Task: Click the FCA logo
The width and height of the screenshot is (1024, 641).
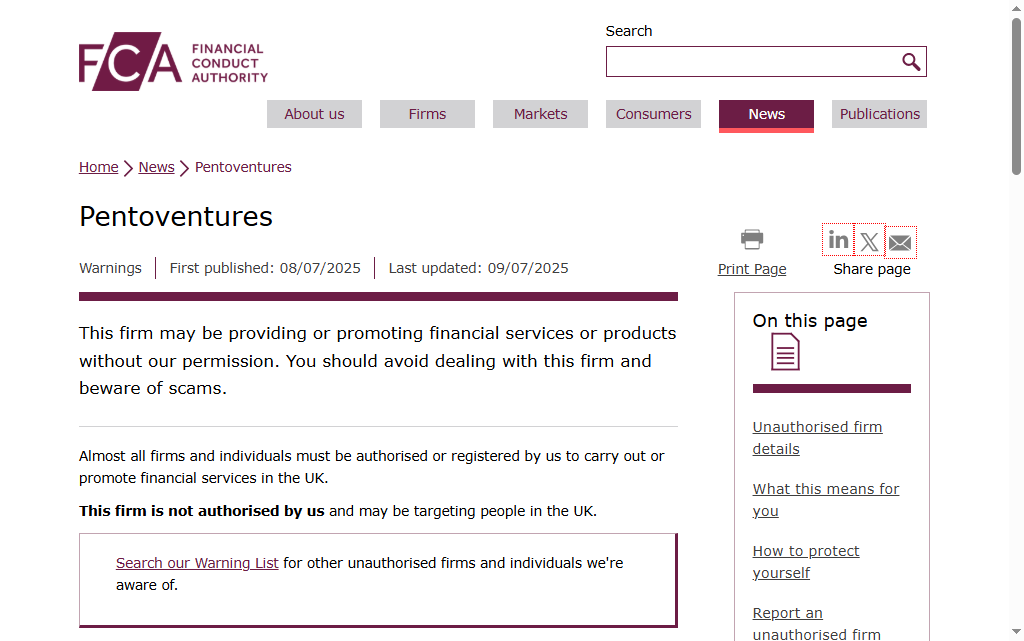Action: (x=173, y=61)
